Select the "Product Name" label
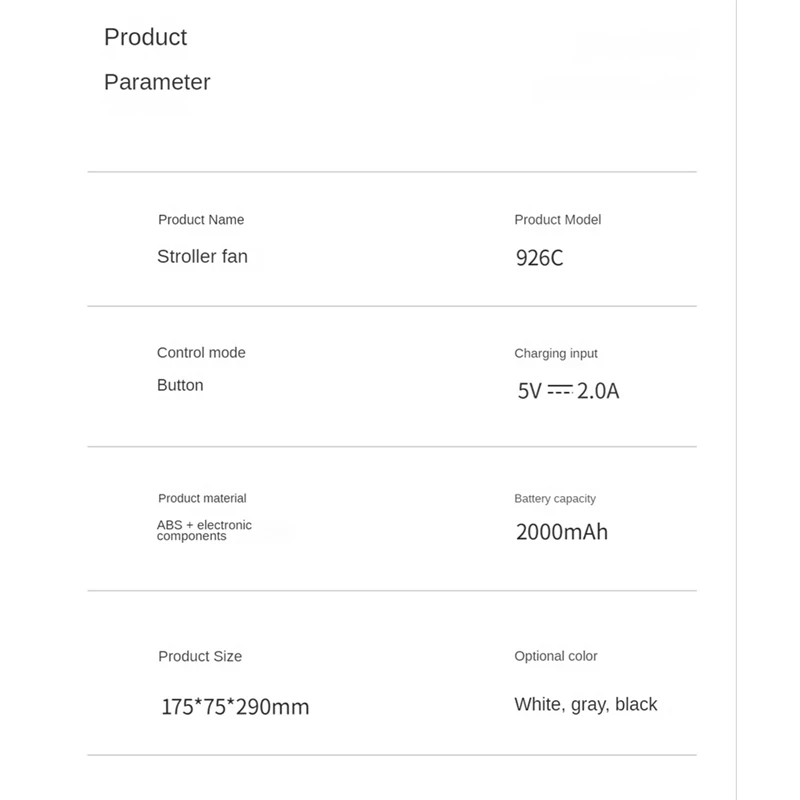The height and width of the screenshot is (800, 800). [x=201, y=220]
